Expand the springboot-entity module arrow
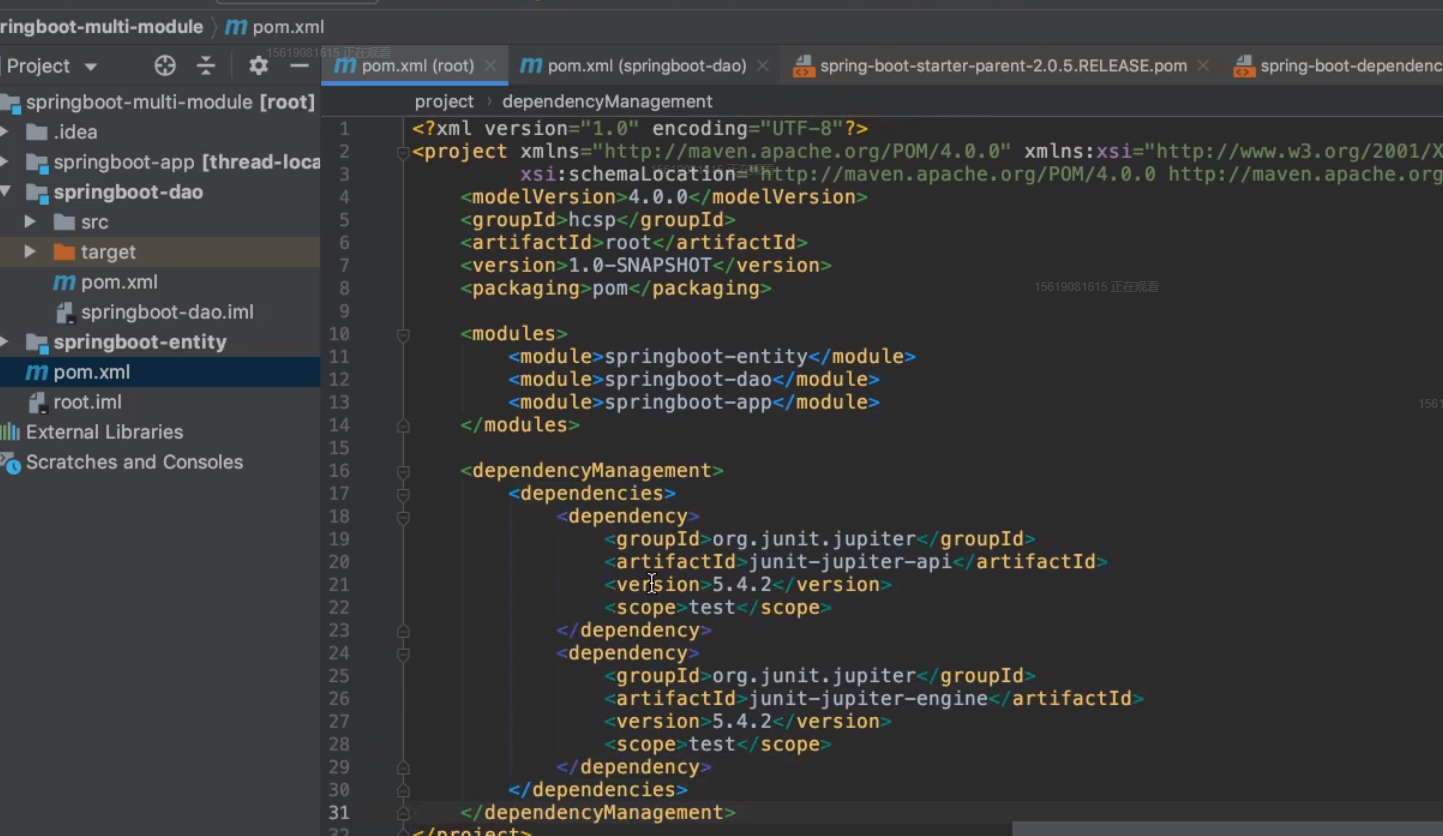The height and width of the screenshot is (836, 1443). pos(5,342)
